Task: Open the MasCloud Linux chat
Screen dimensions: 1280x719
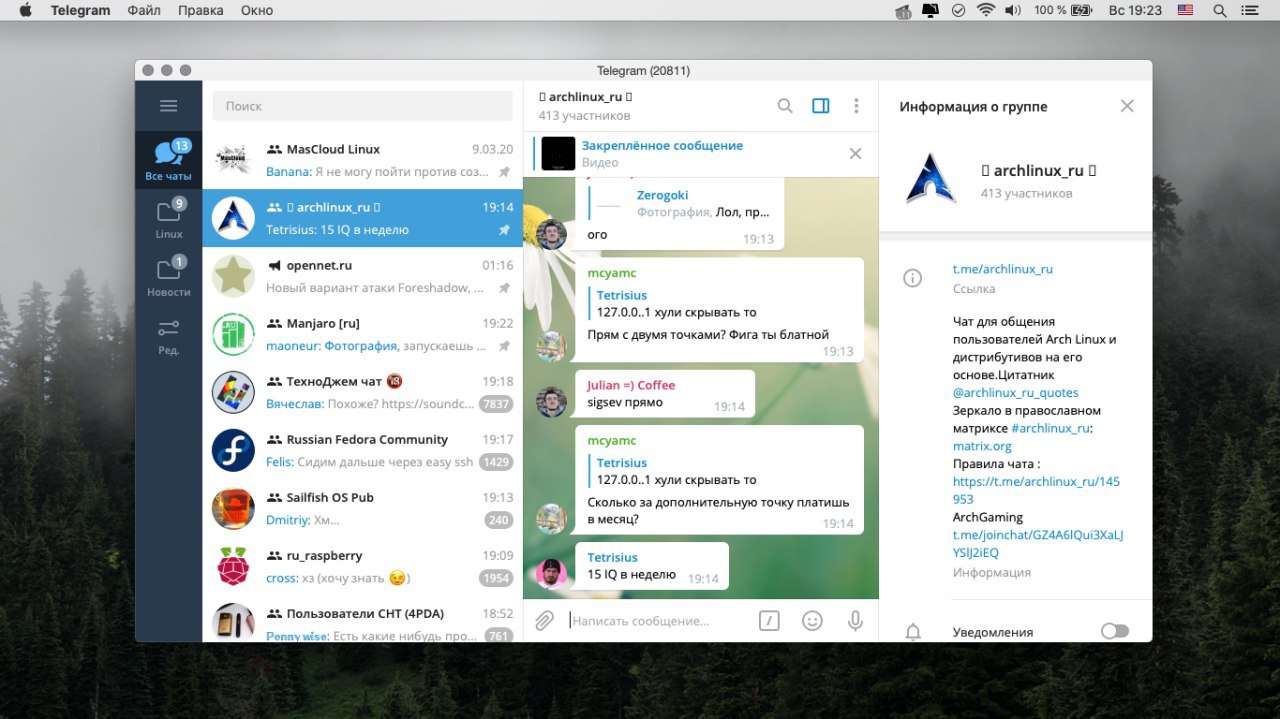Action: click(363, 160)
